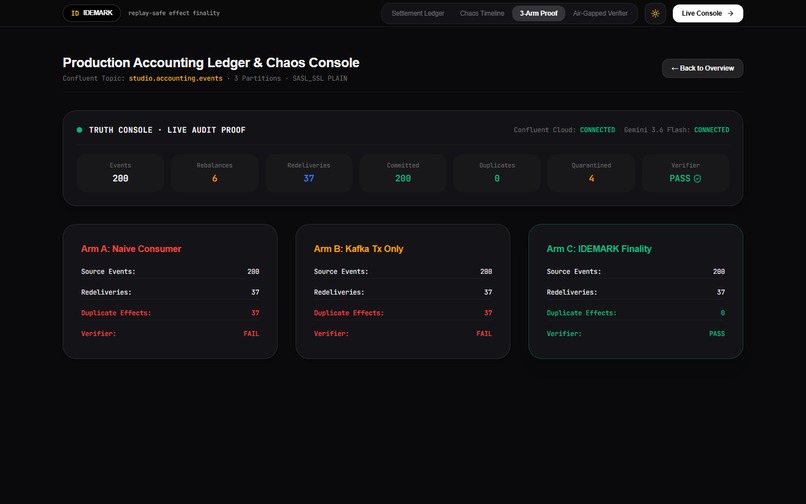Click the SASL_SSL PLAIN label
This screenshot has height=504, width=806.
tap(320, 78)
